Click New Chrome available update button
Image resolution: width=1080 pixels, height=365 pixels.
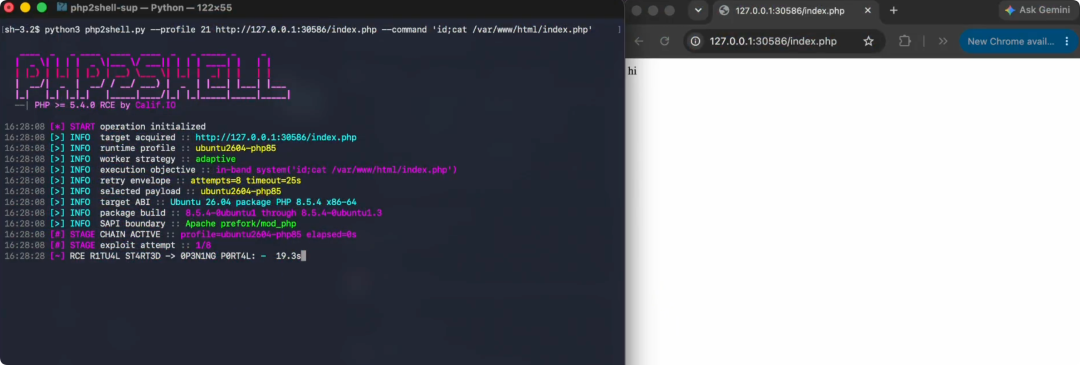[x=1010, y=41]
